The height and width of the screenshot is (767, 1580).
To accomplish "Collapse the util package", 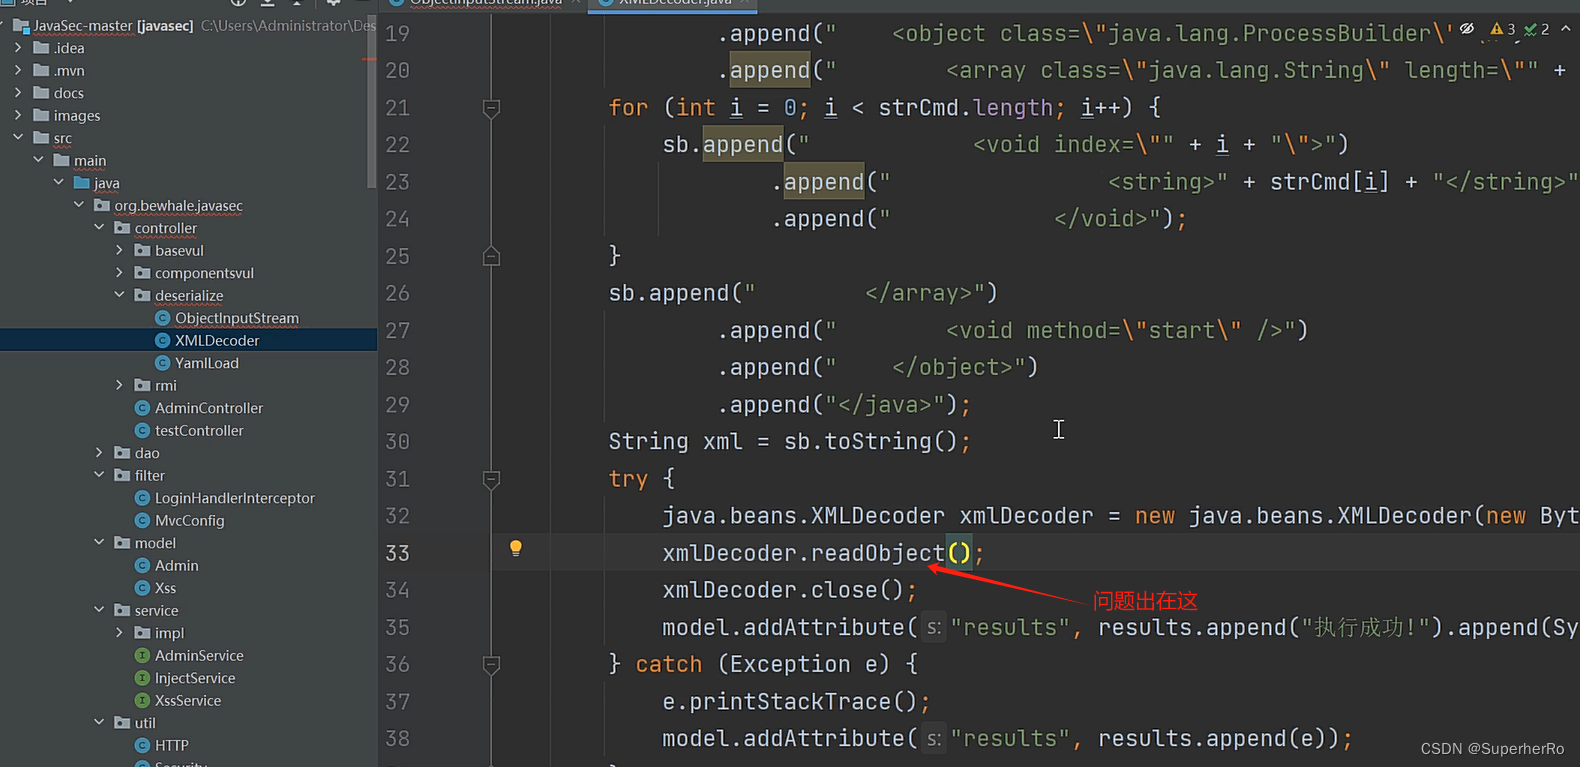I will tap(99, 723).
